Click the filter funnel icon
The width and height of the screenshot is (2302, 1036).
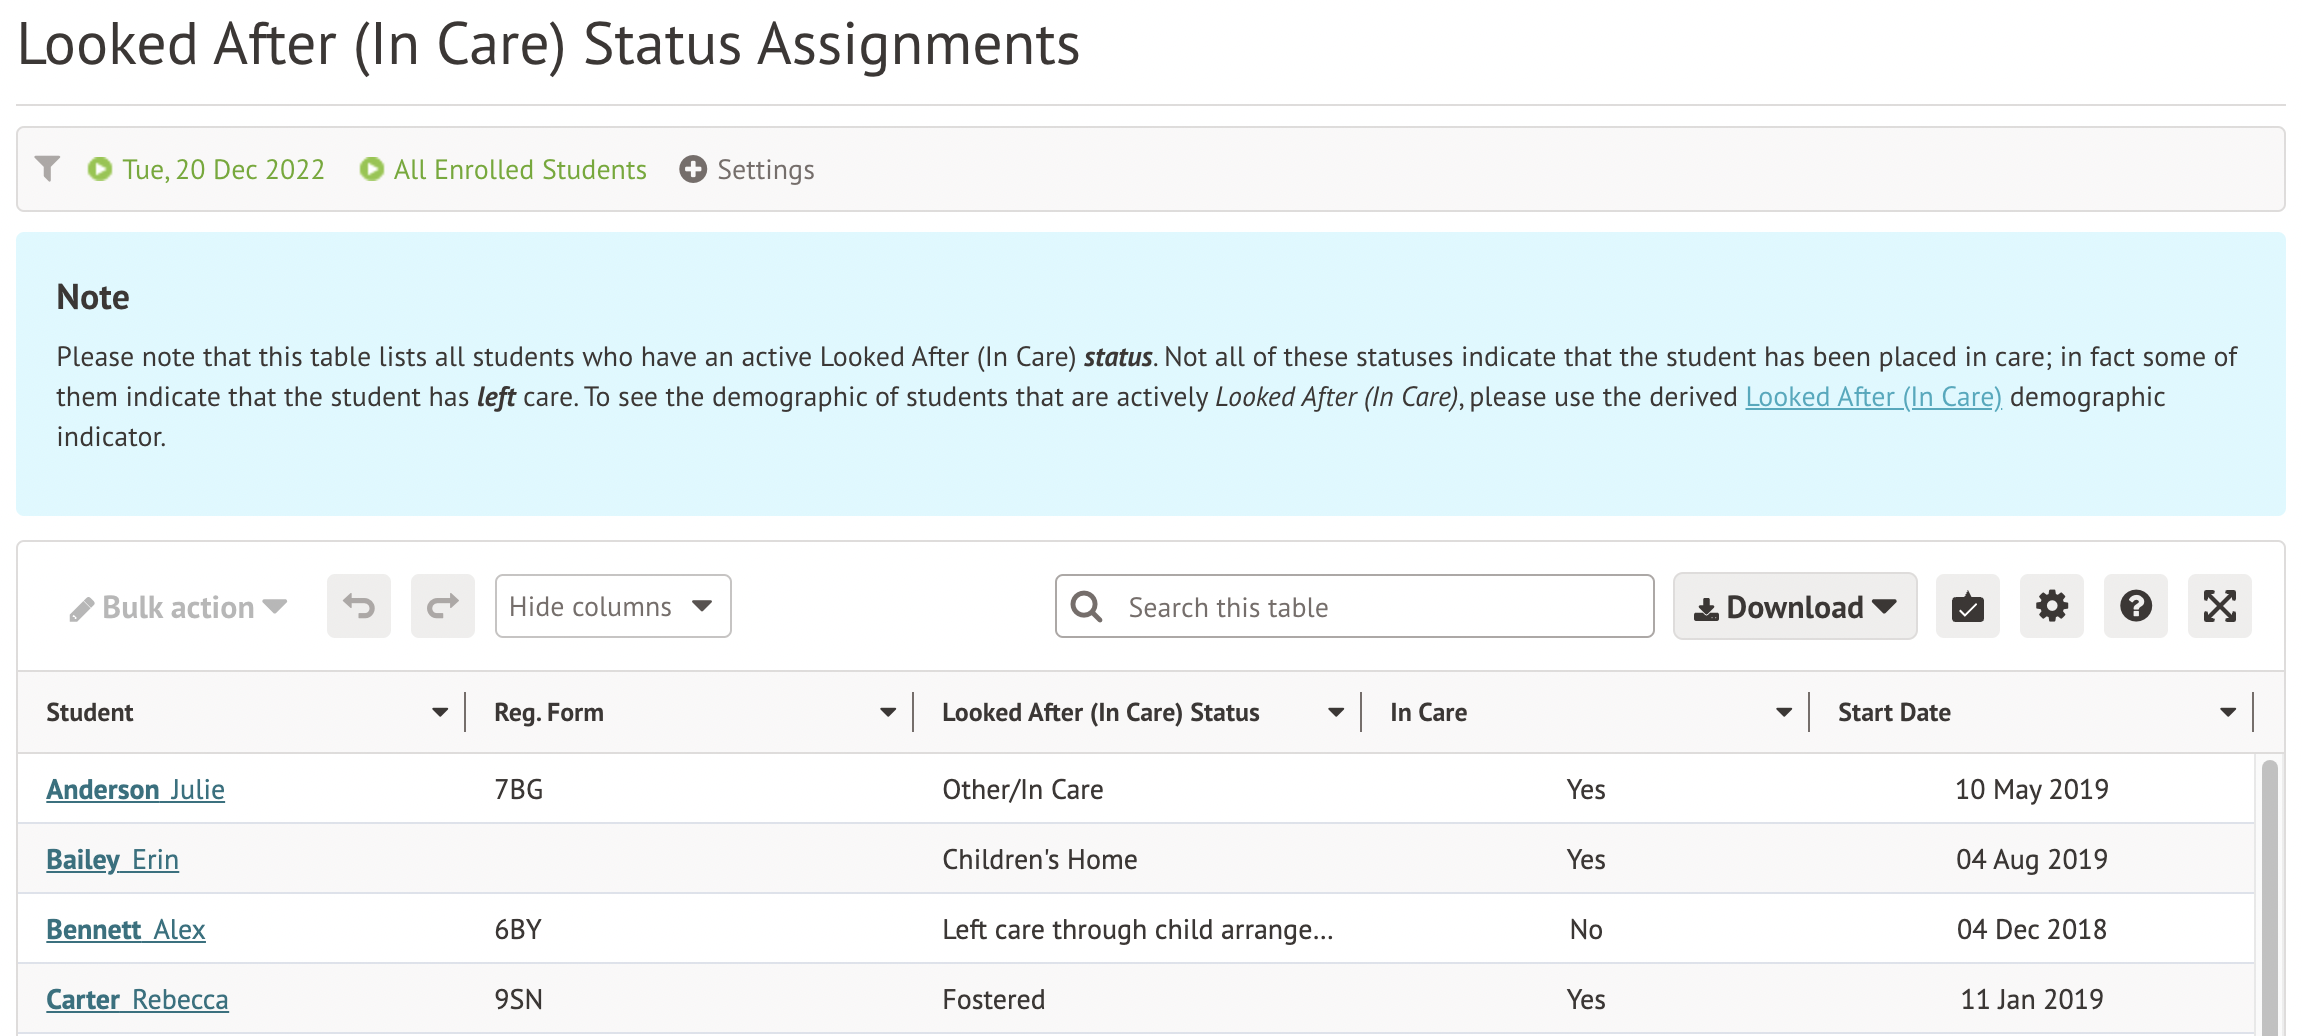click(47, 169)
